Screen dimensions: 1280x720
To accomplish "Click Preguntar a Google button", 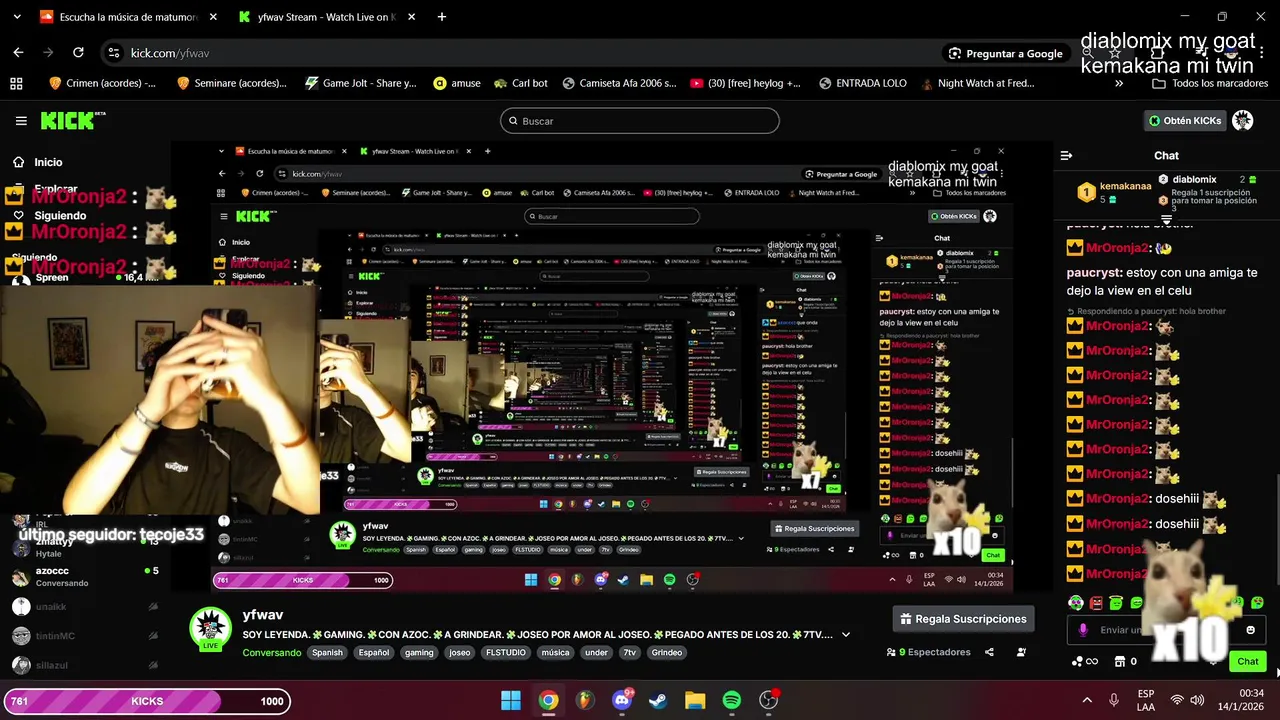I will click(x=1005, y=53).
